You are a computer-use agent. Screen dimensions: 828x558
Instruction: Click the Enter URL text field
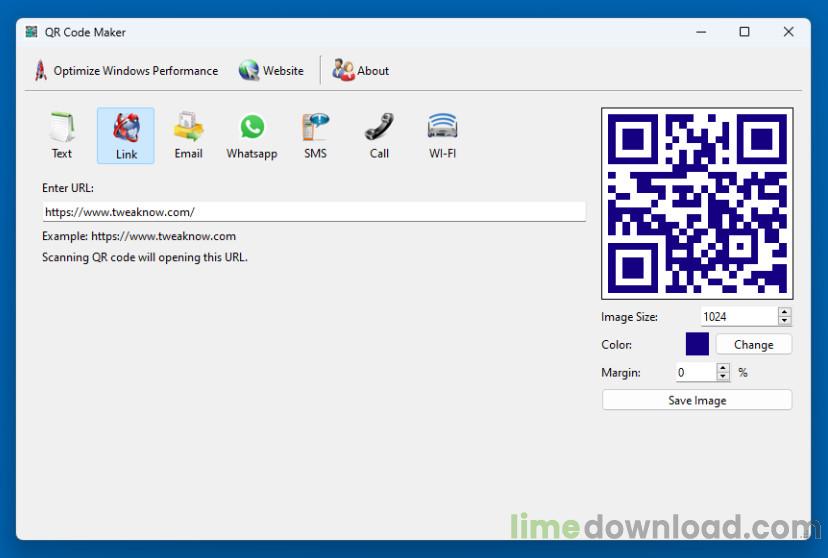(x=313, y=212)
